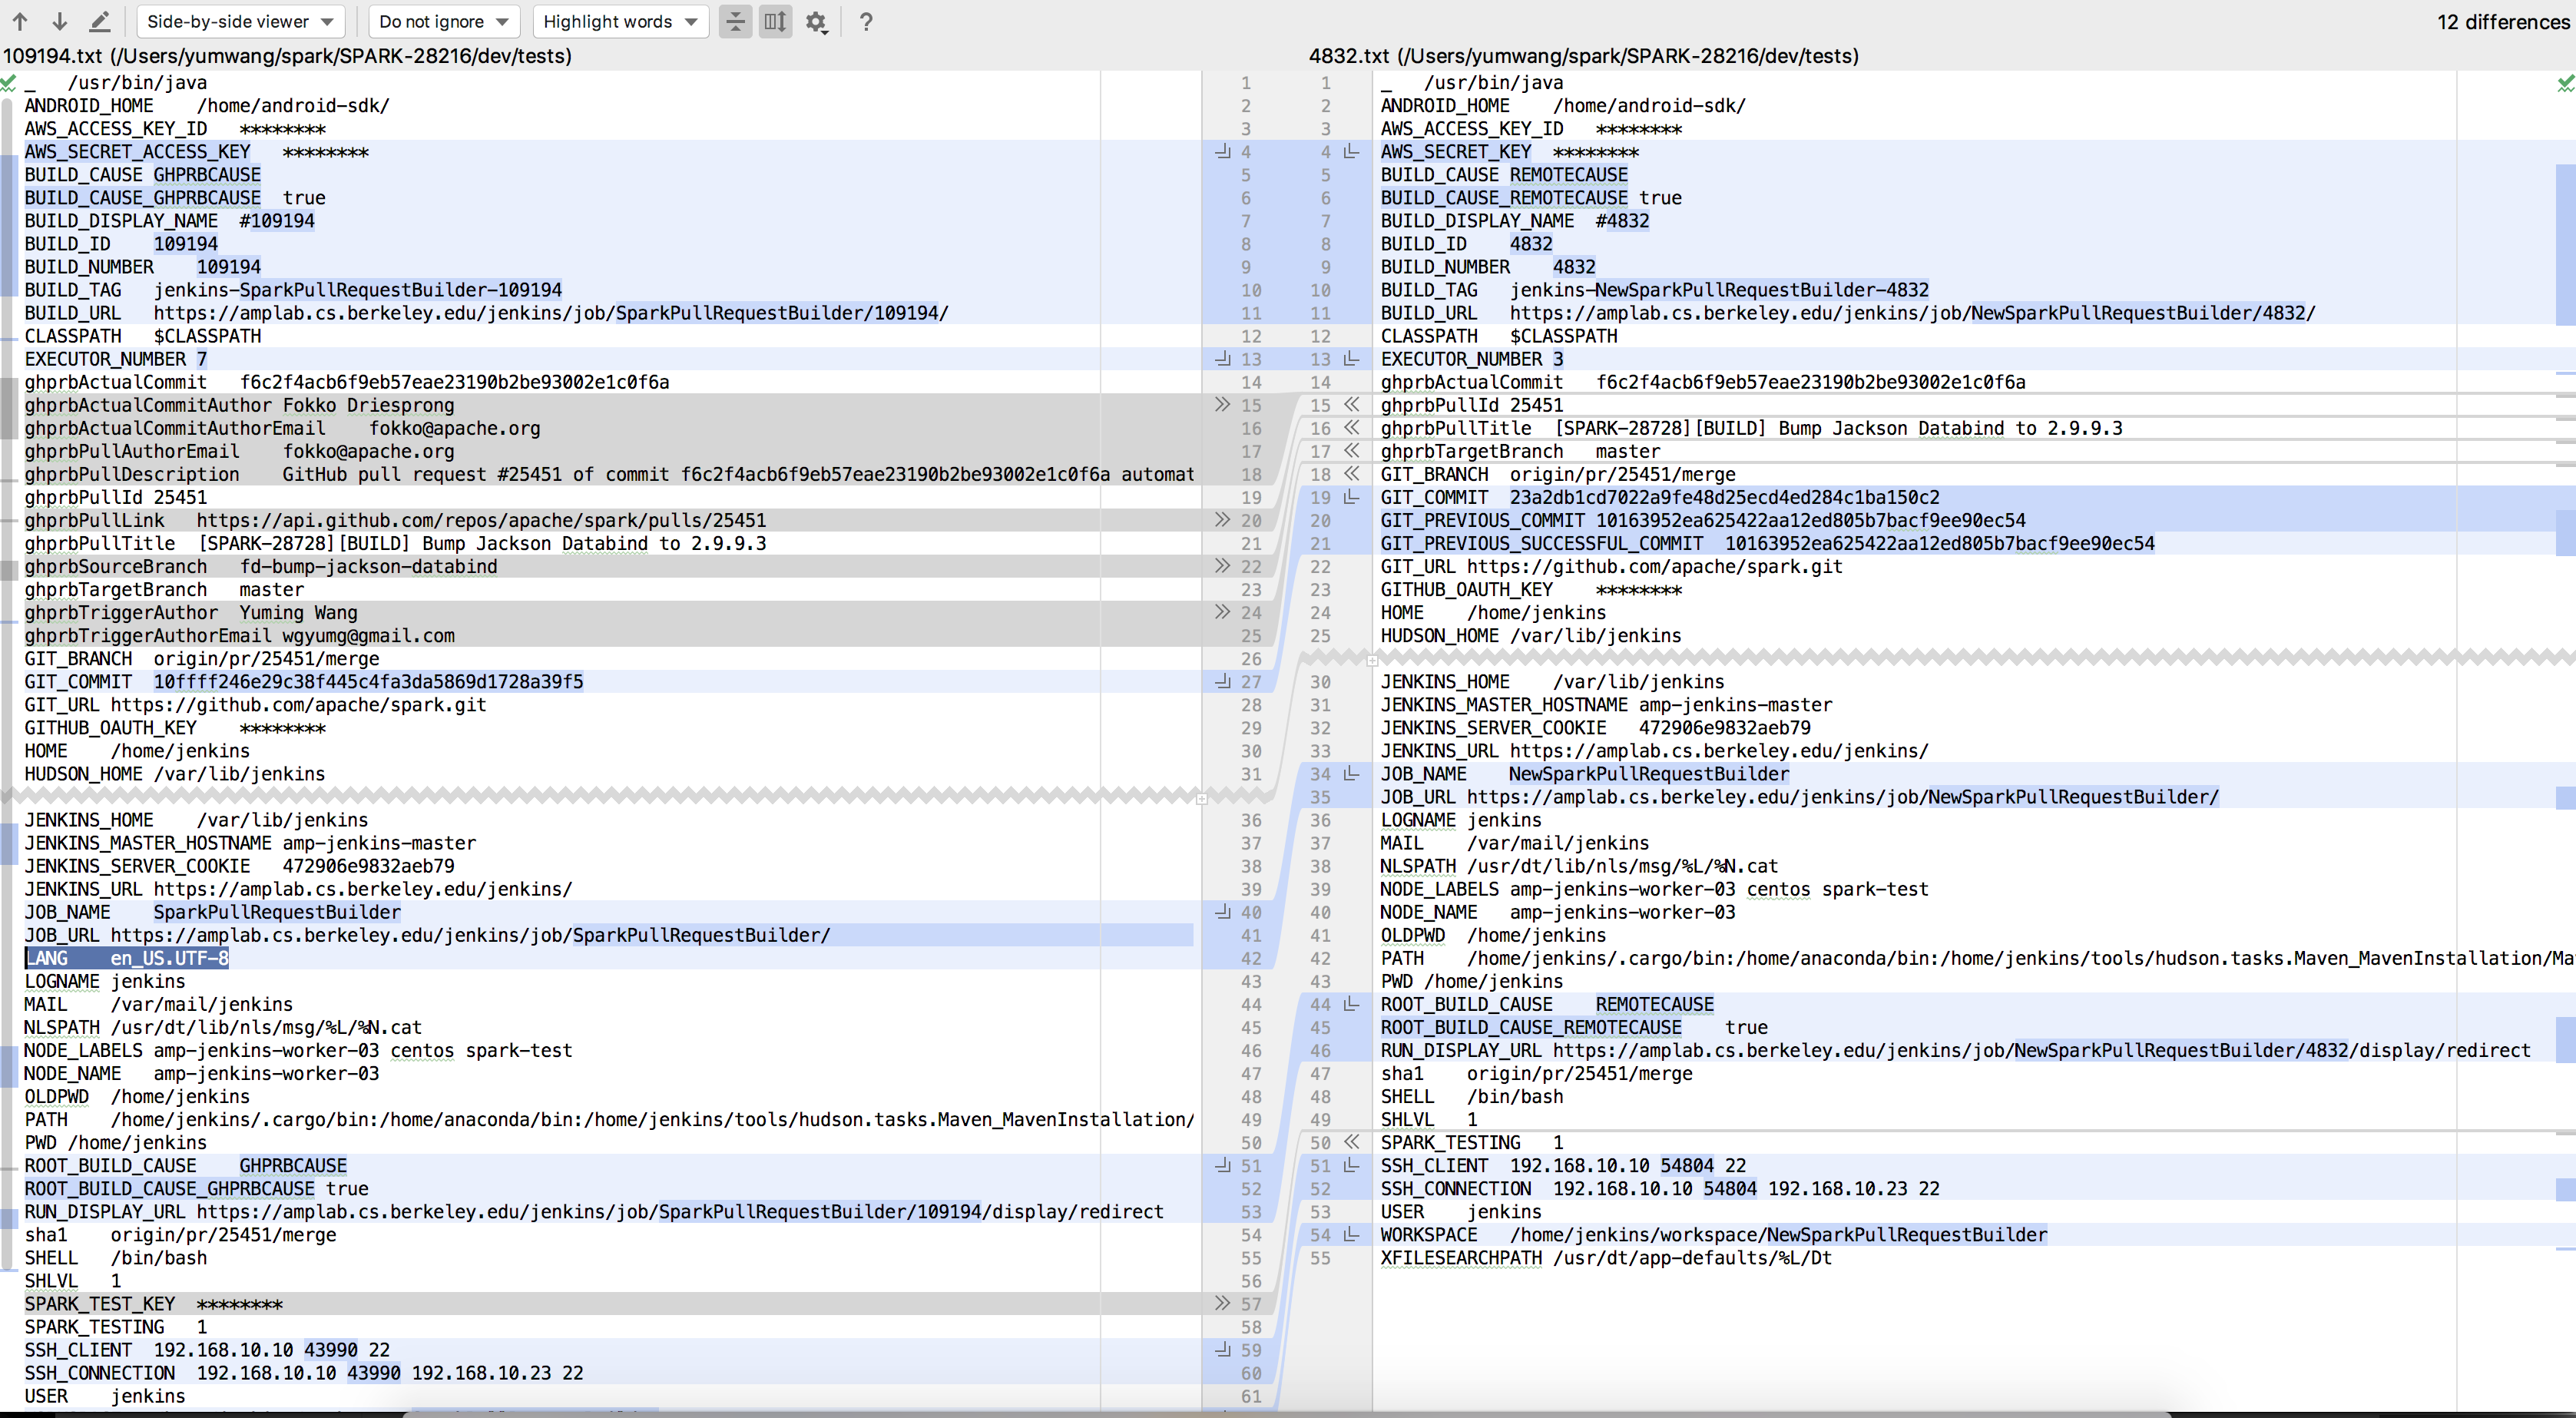Click the pencil edit source icon
2576x1418 pixels.
pyautogui.click(x=99, y=21)
